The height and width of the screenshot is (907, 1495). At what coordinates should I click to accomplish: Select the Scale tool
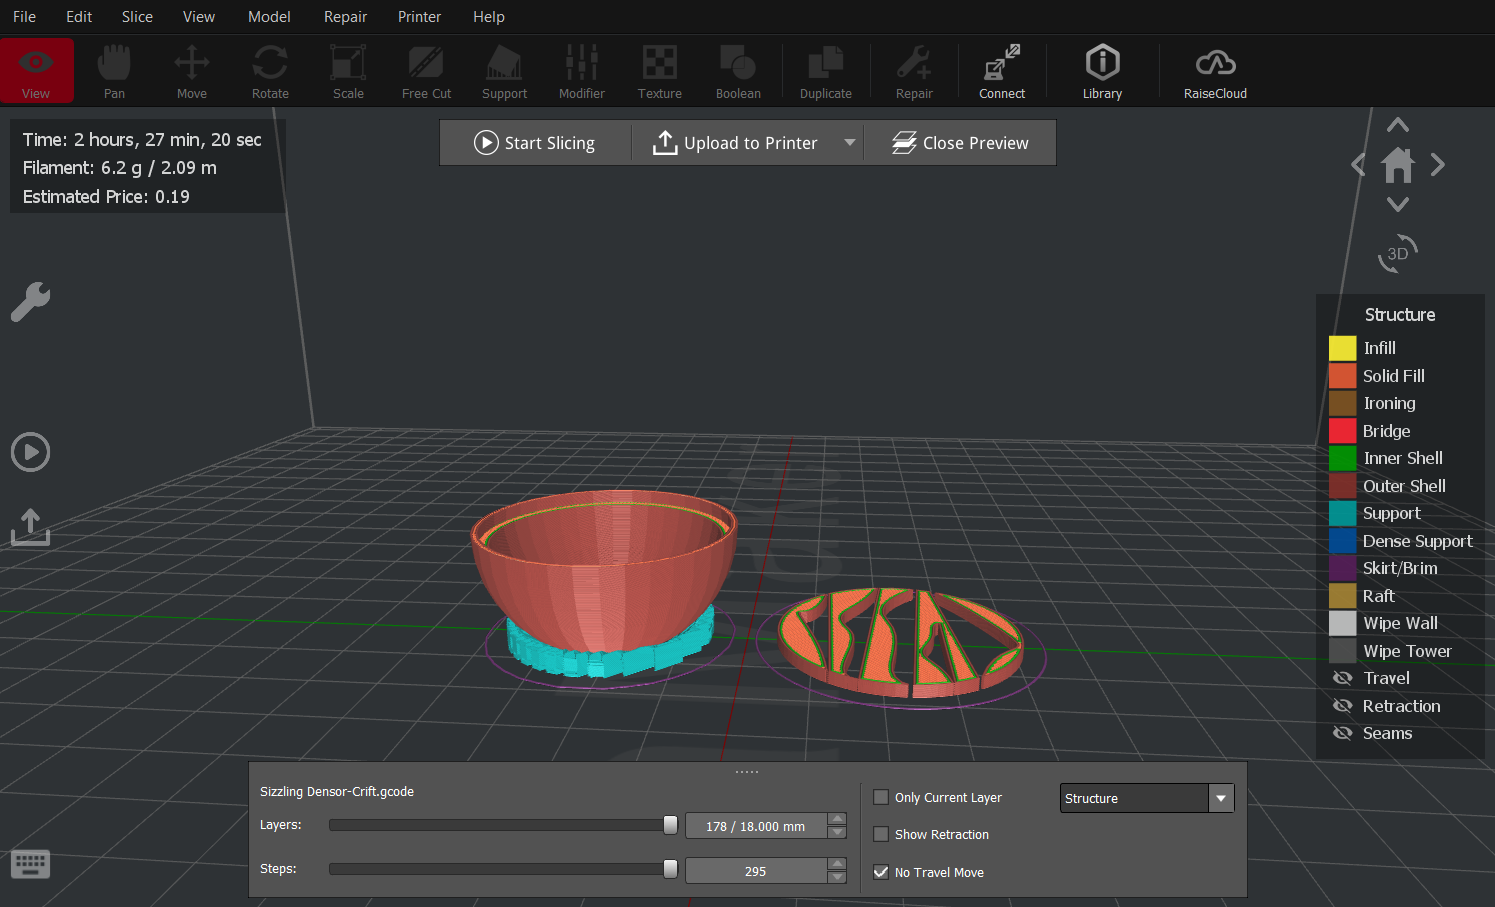tap(348, 71)
